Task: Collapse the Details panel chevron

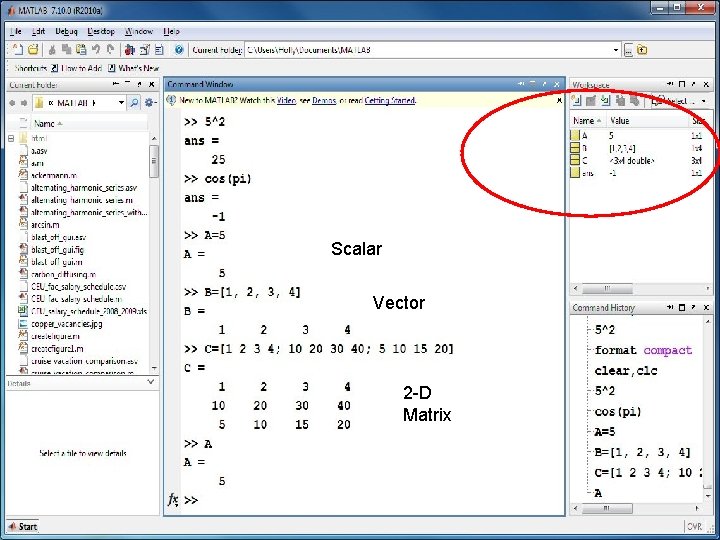Action: click(150, 382)
